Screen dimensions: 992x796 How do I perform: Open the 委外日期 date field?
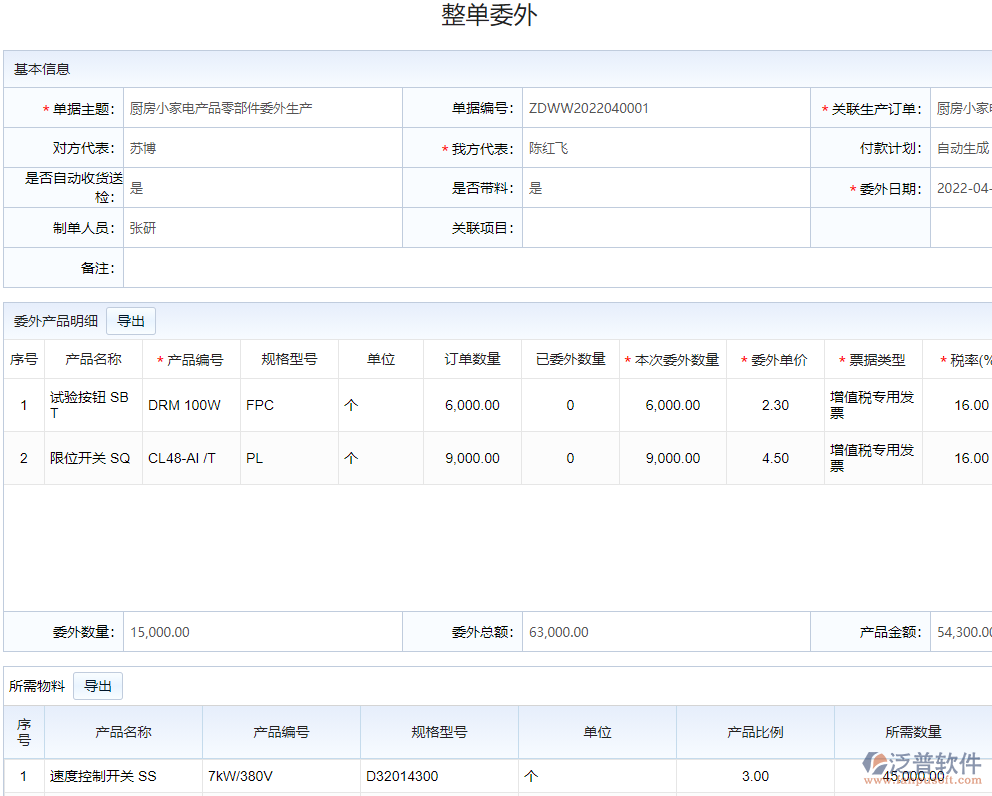click(x=960, y=187)
